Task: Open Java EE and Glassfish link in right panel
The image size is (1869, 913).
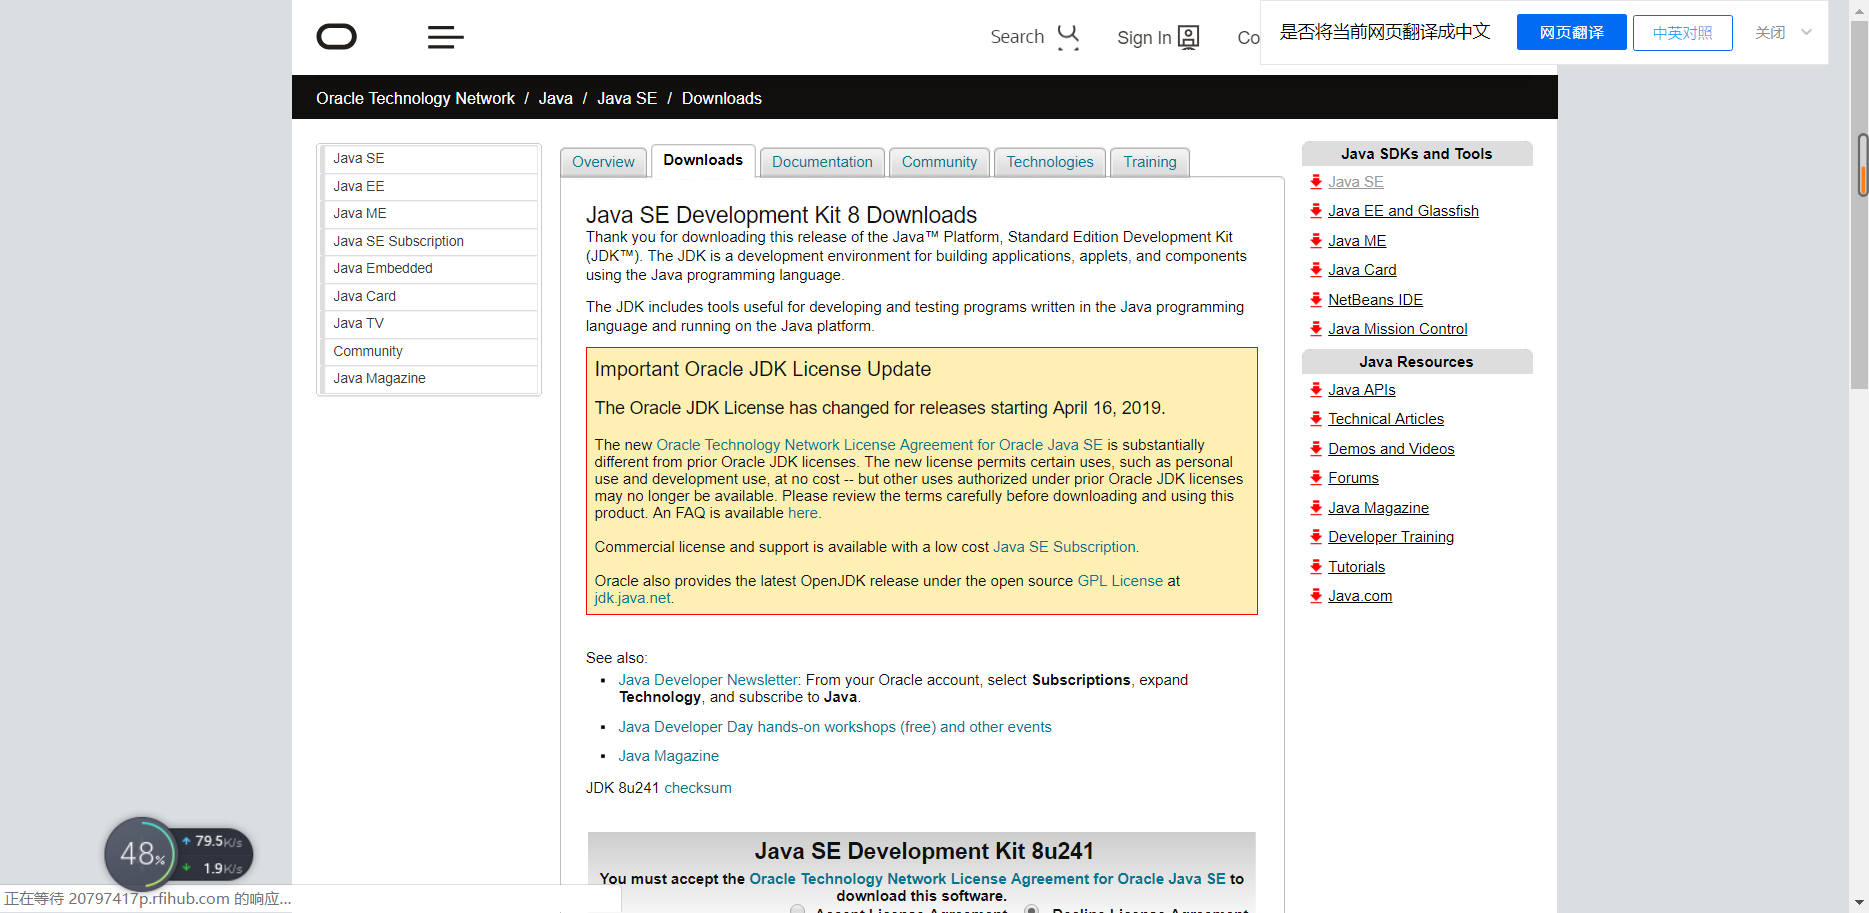Action: click(x=1403, y=211)
